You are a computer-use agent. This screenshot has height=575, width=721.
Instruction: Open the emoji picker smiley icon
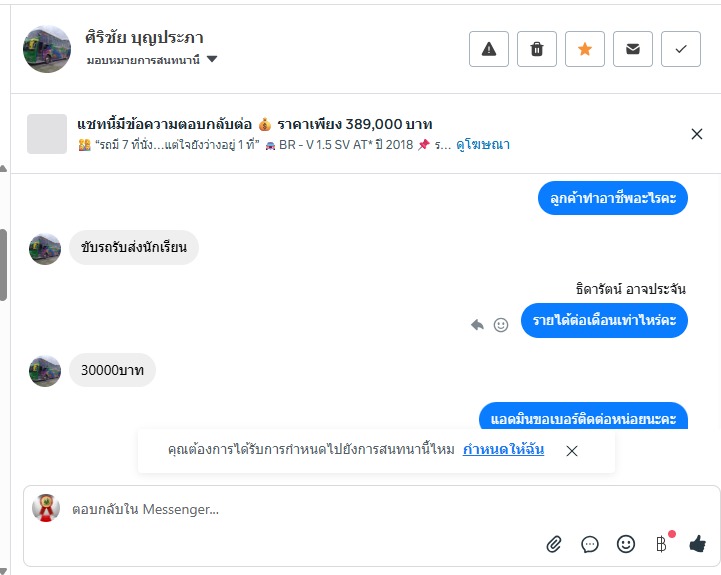tap(625, 544)
